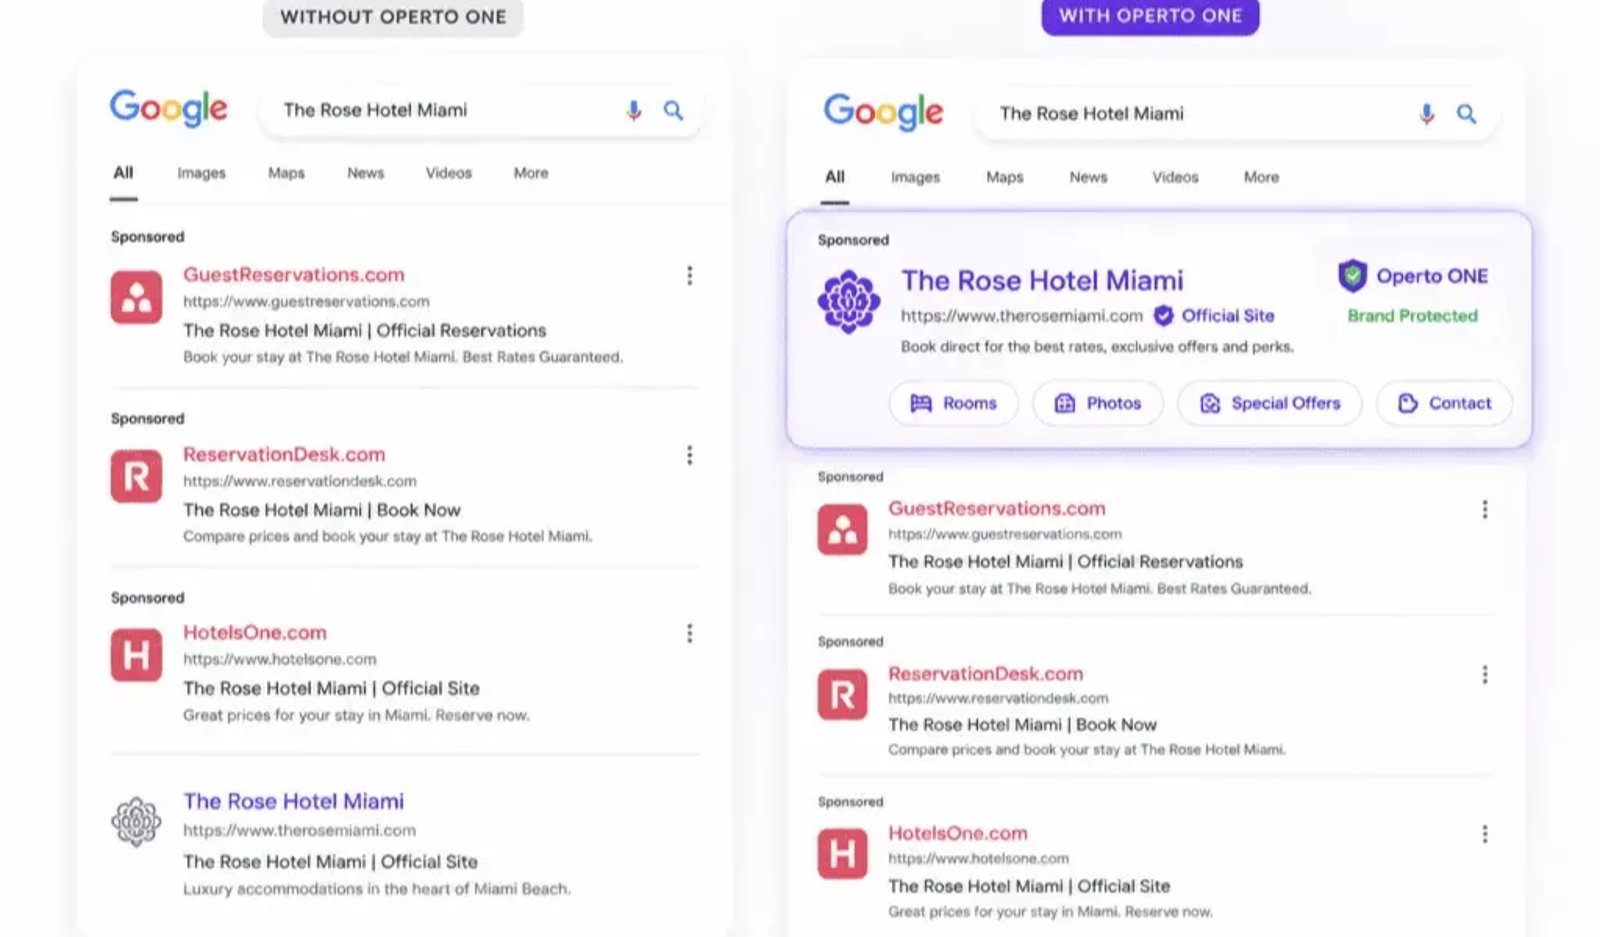This screenshot has height=937, width=1600.
Task: Open three-dot menu for right HotelsOne ad
Action: pyautogui.click(x=1485, y=834)
